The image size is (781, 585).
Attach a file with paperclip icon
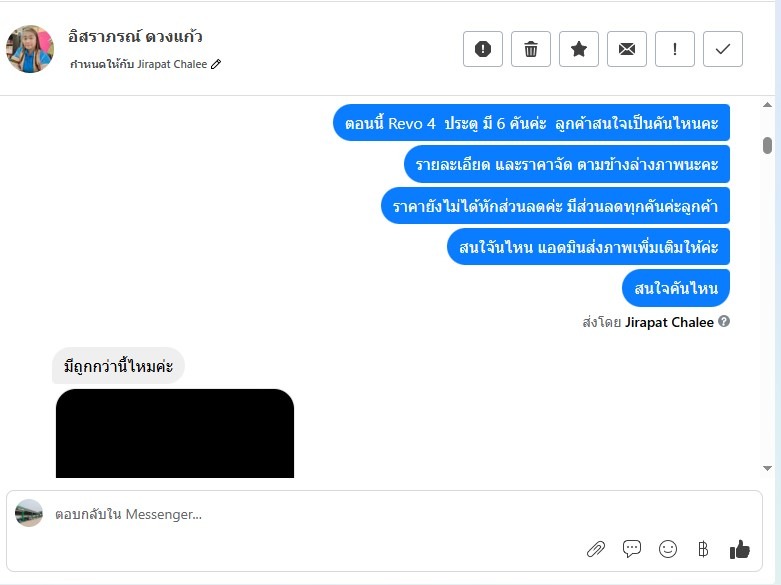point(596,549)
